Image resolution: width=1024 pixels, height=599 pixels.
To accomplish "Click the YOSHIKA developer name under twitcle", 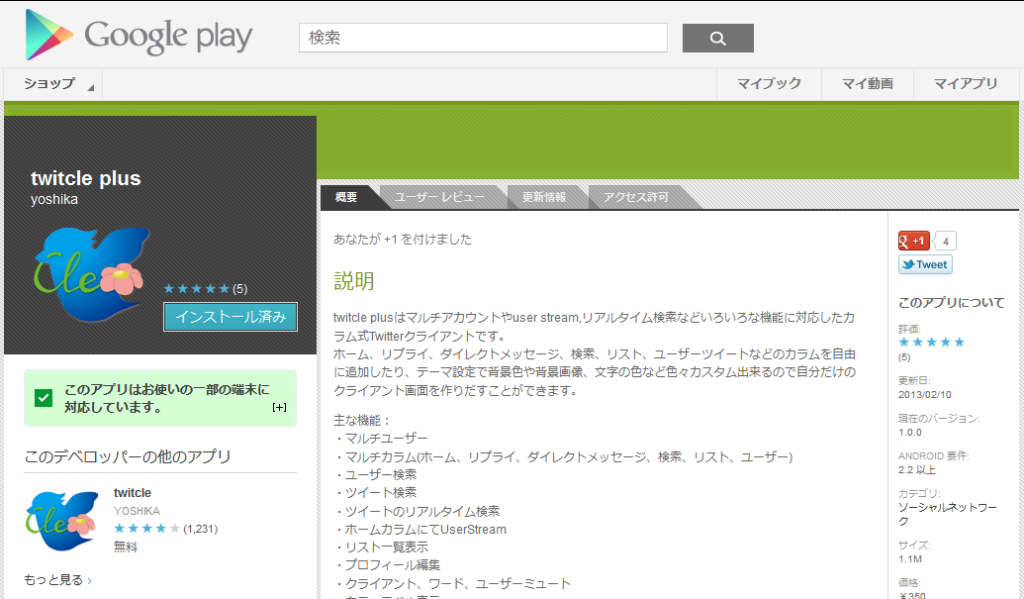I will click(136, 511).
